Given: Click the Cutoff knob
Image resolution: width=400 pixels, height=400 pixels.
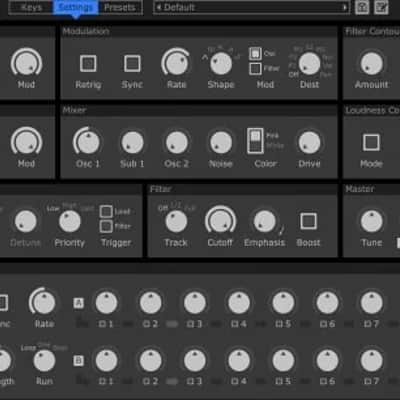Looking at the screenshot, I should tap(220, 221).
